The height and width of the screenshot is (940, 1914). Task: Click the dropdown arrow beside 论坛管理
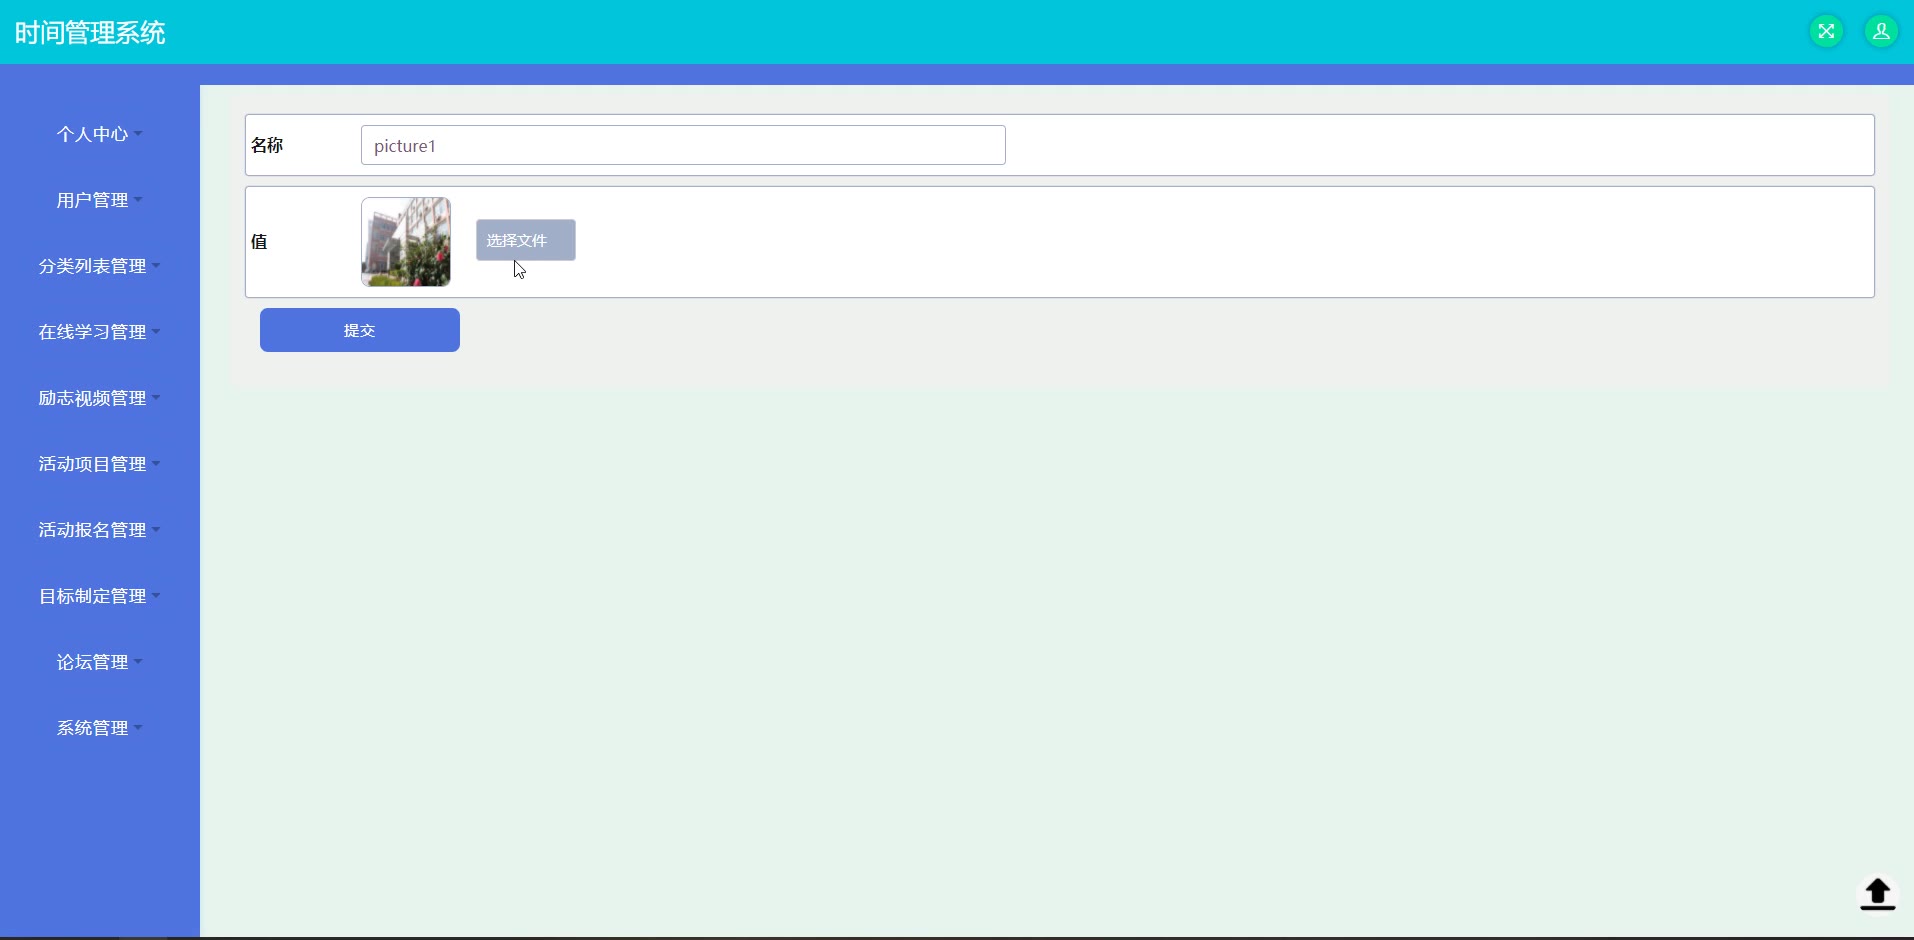pos(138,661)
